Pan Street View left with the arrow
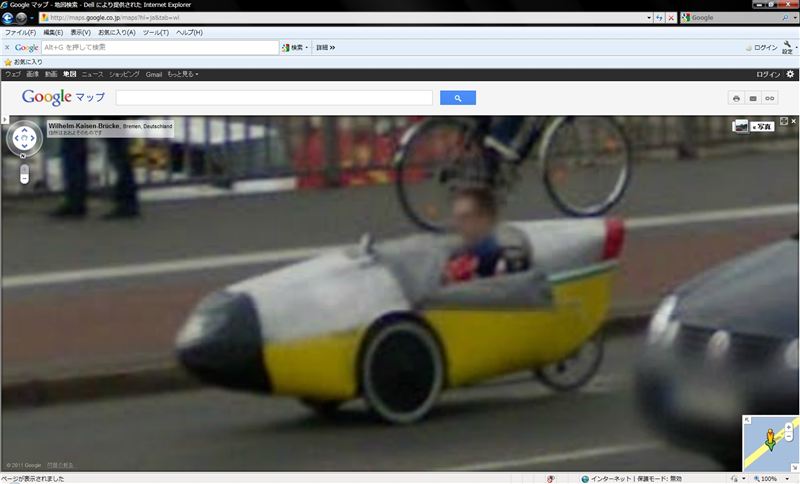Screen dimensions: 800x484 click(17, 138)
